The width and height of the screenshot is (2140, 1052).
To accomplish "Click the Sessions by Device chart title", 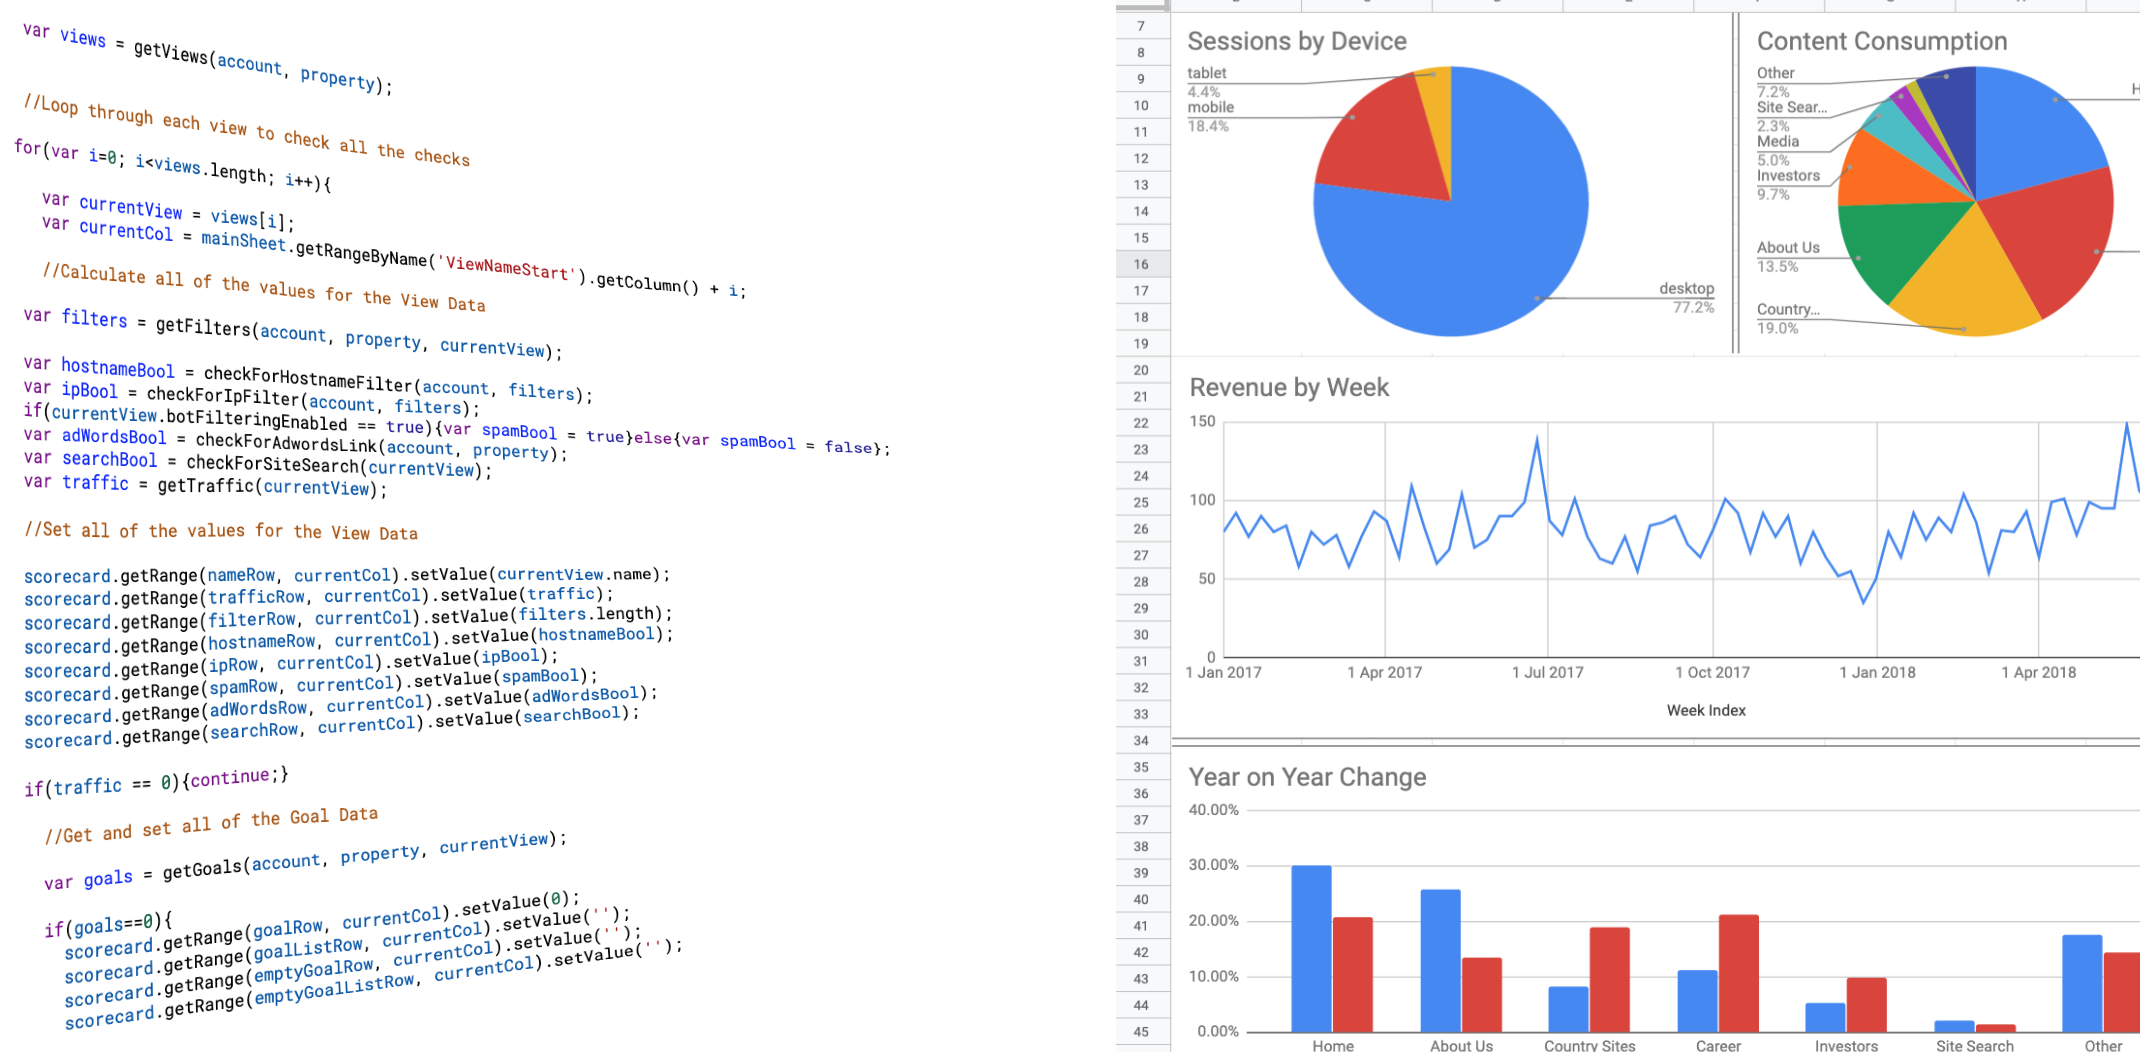I will pos(1296,41).
